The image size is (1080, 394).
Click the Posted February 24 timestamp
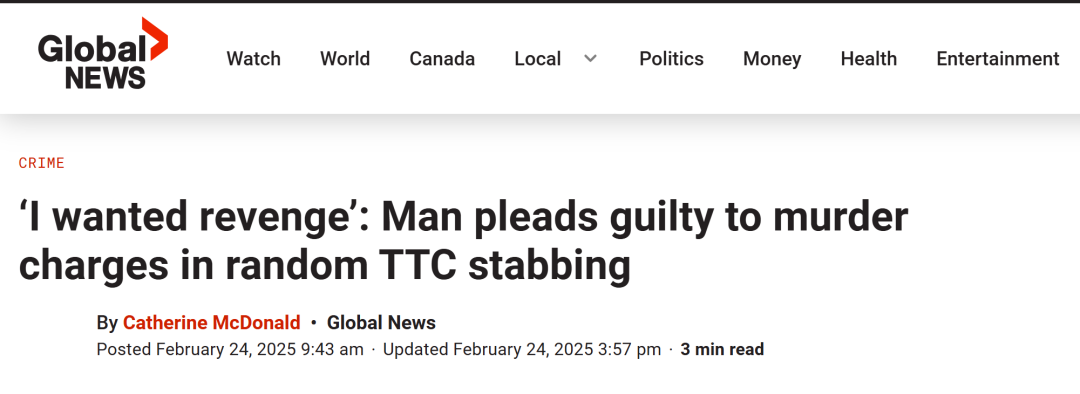click(x=230, y=349)
